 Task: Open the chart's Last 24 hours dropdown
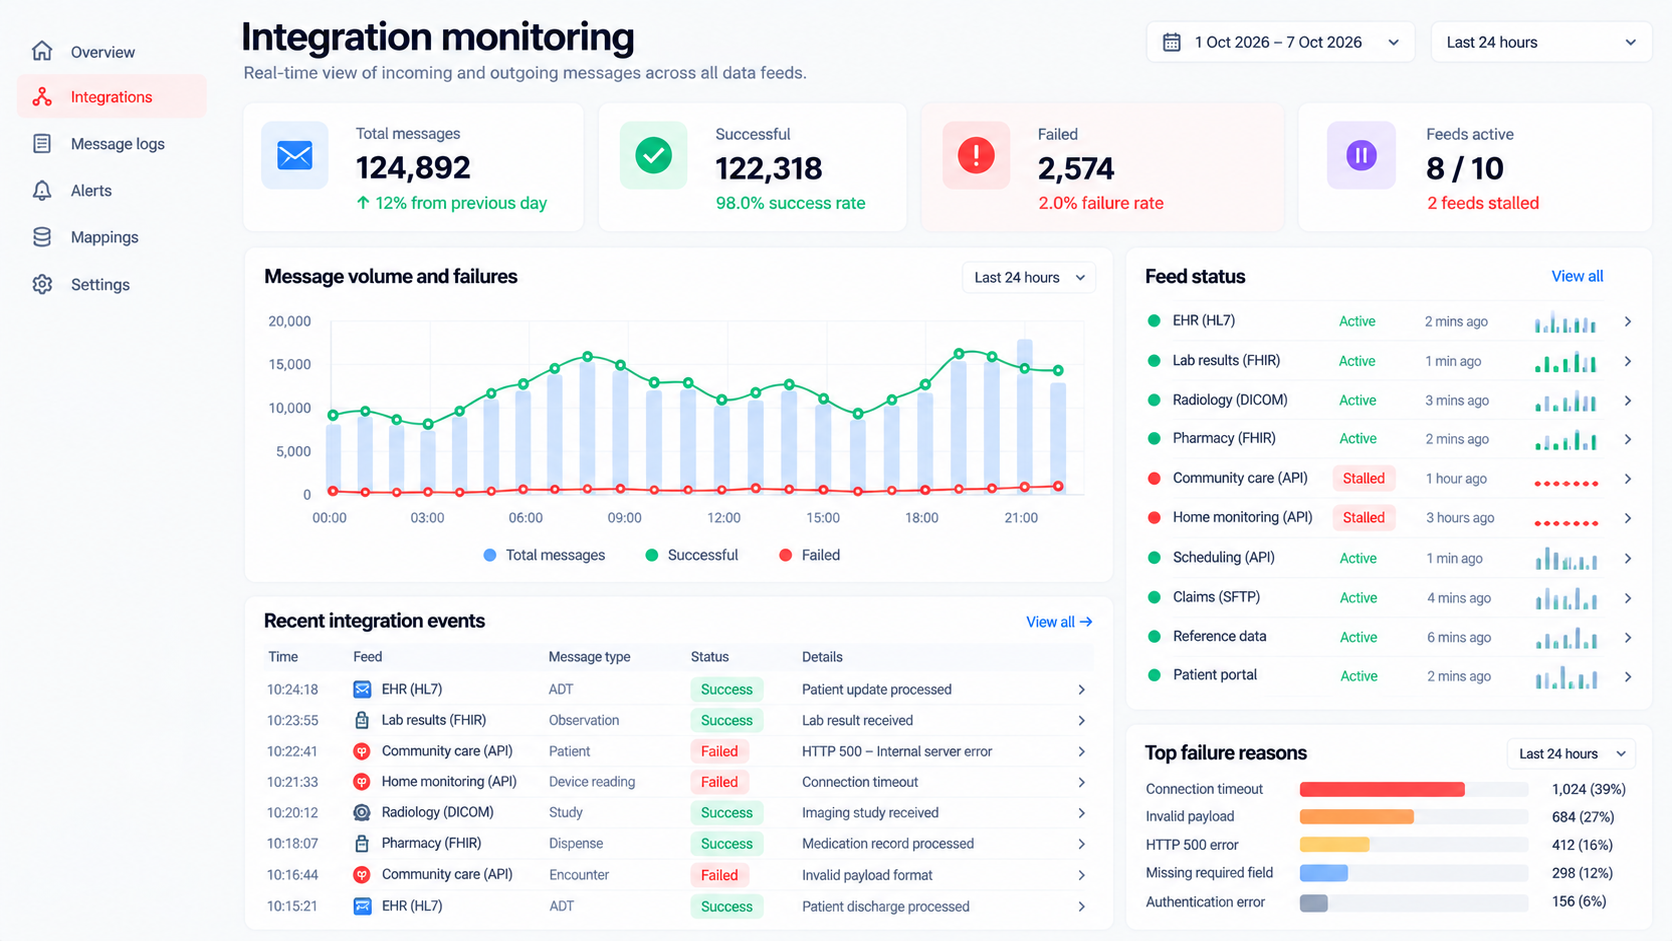tap(1029, 277)
